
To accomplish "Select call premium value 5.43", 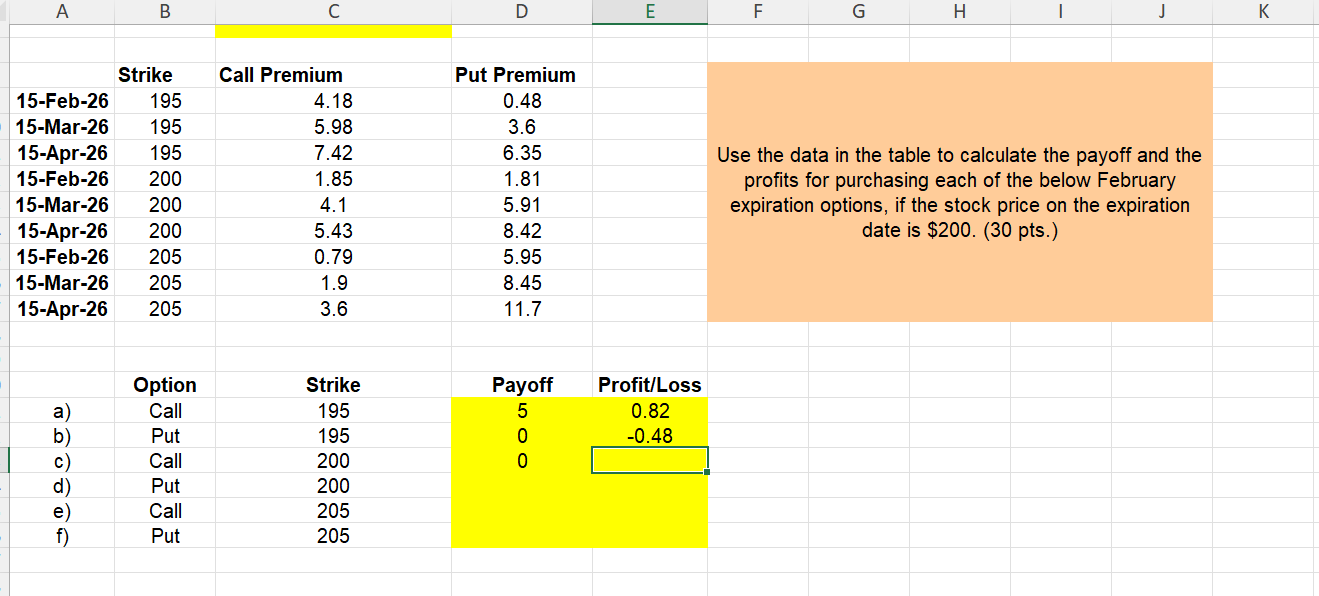I will 333,231.
